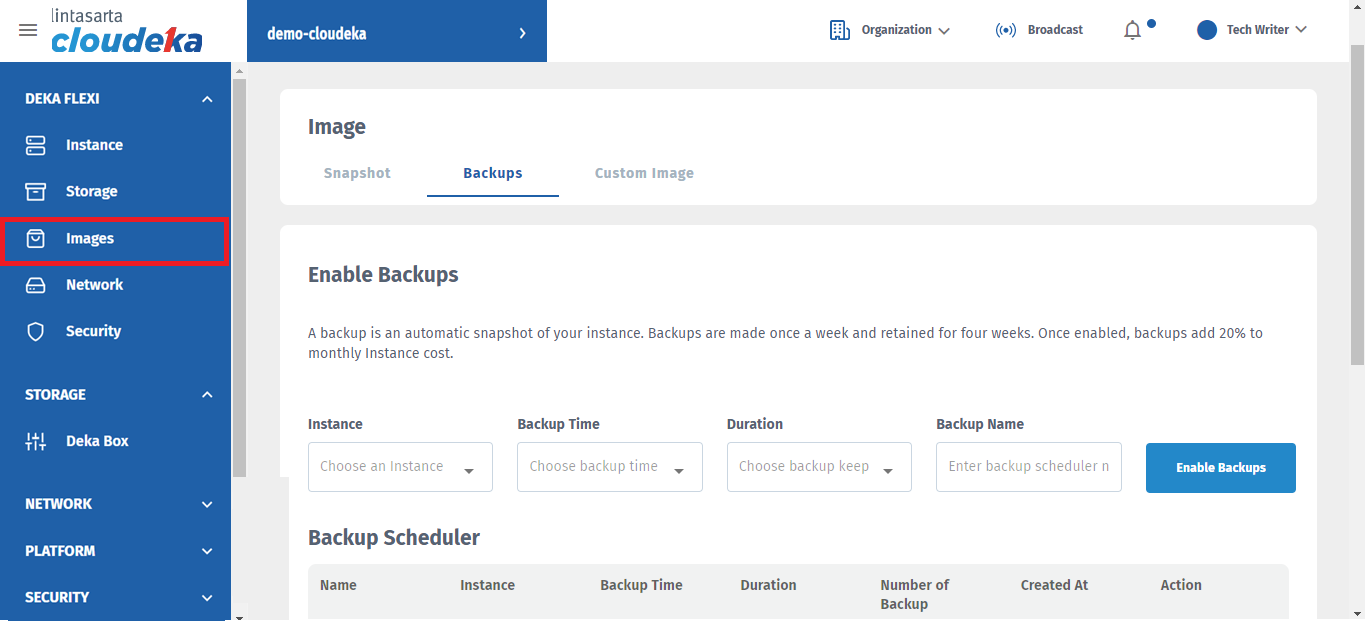Open the Choose backup time dropdown
Viewport: 1366px width, 621px height.
click(x=609, y=467)
